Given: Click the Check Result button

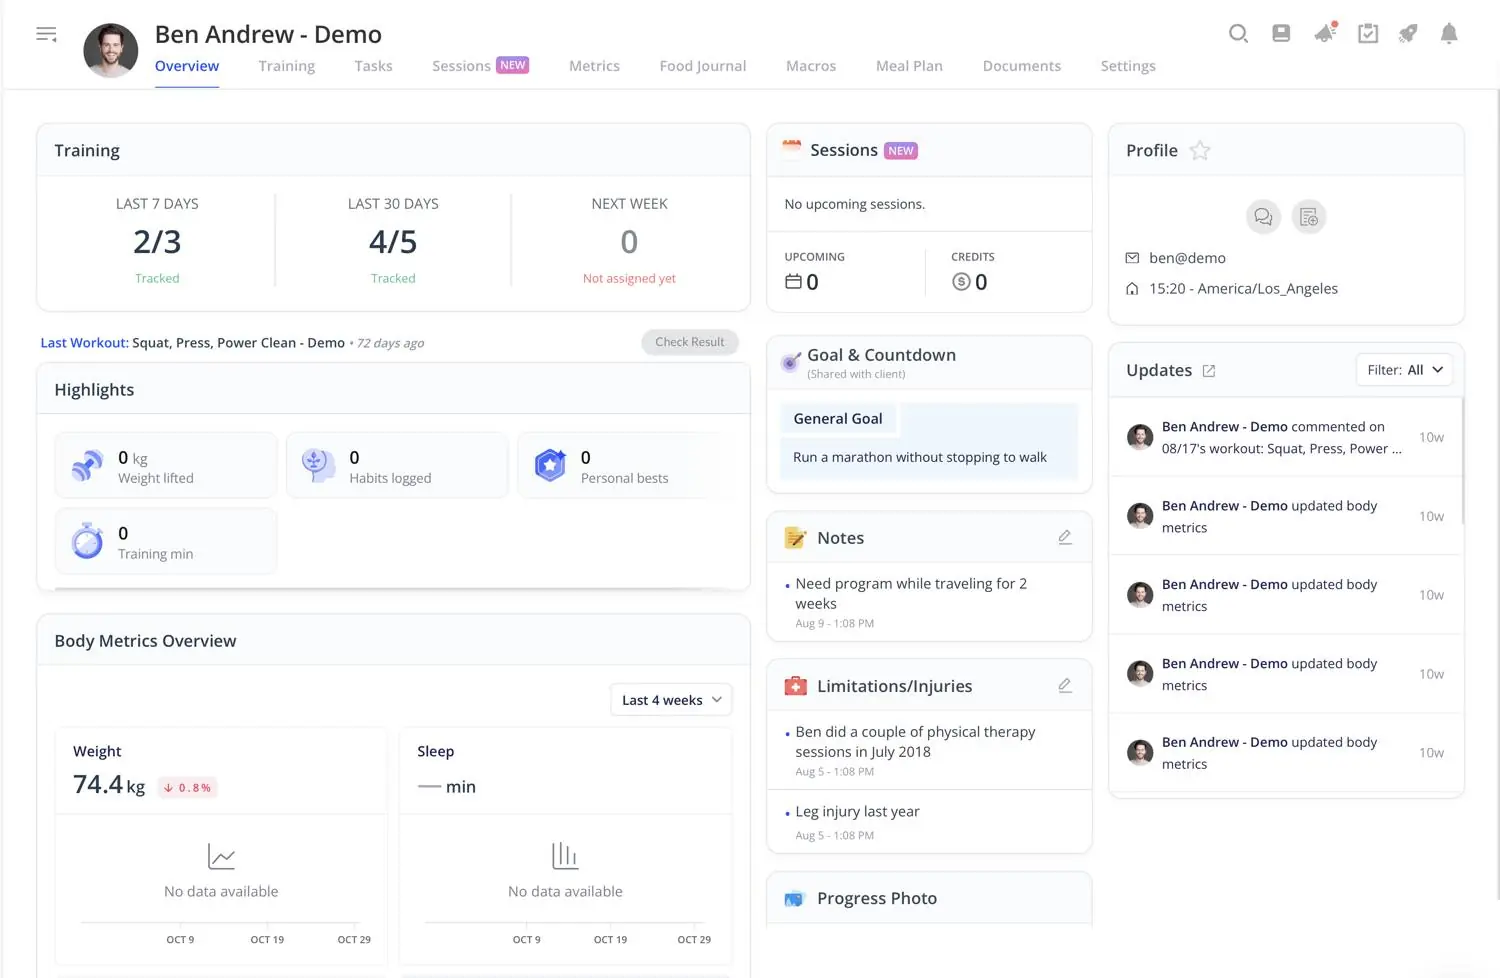Looking at the screenshot, I should [x=690, y=342].
